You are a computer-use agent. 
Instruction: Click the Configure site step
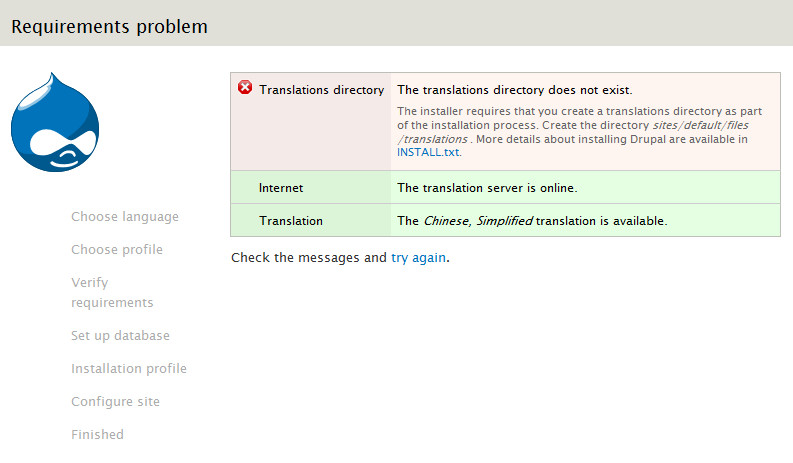[115, 402]
